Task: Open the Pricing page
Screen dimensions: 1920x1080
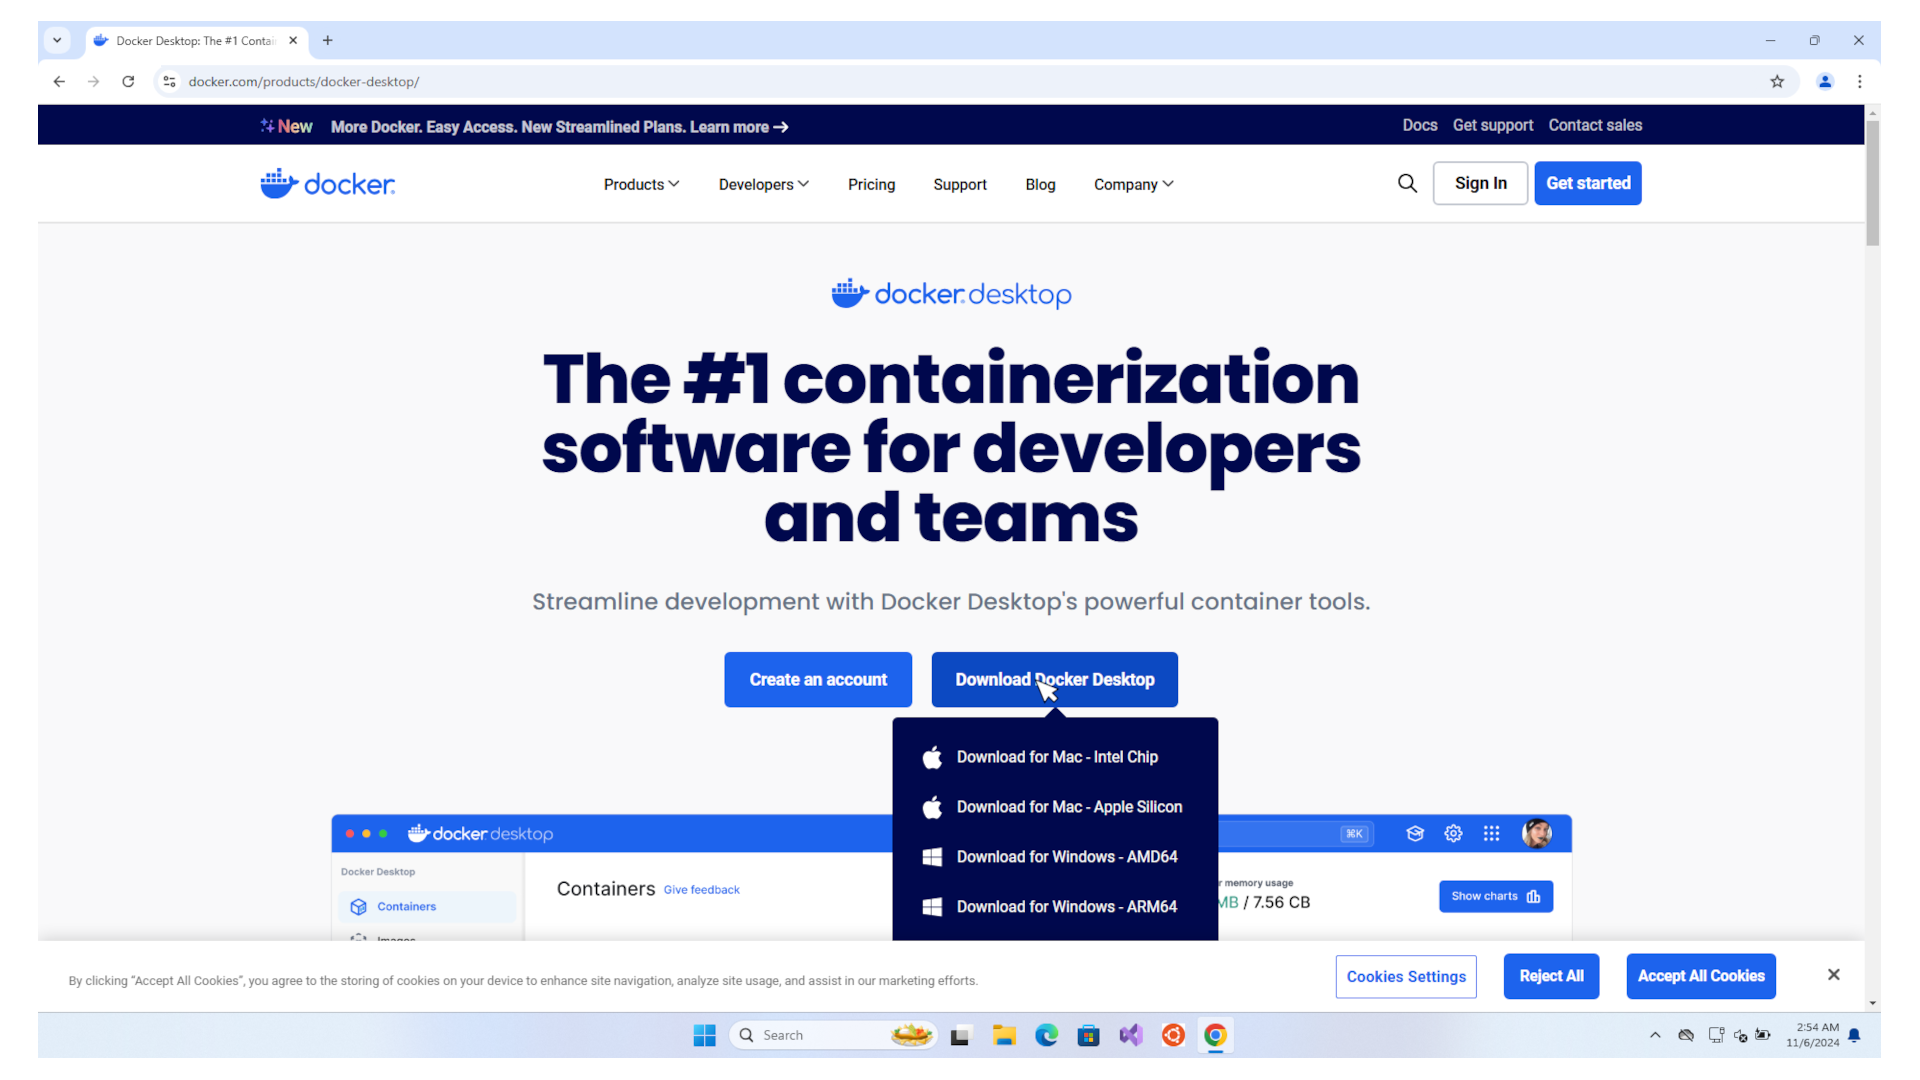Action: (x=871, y=184)
